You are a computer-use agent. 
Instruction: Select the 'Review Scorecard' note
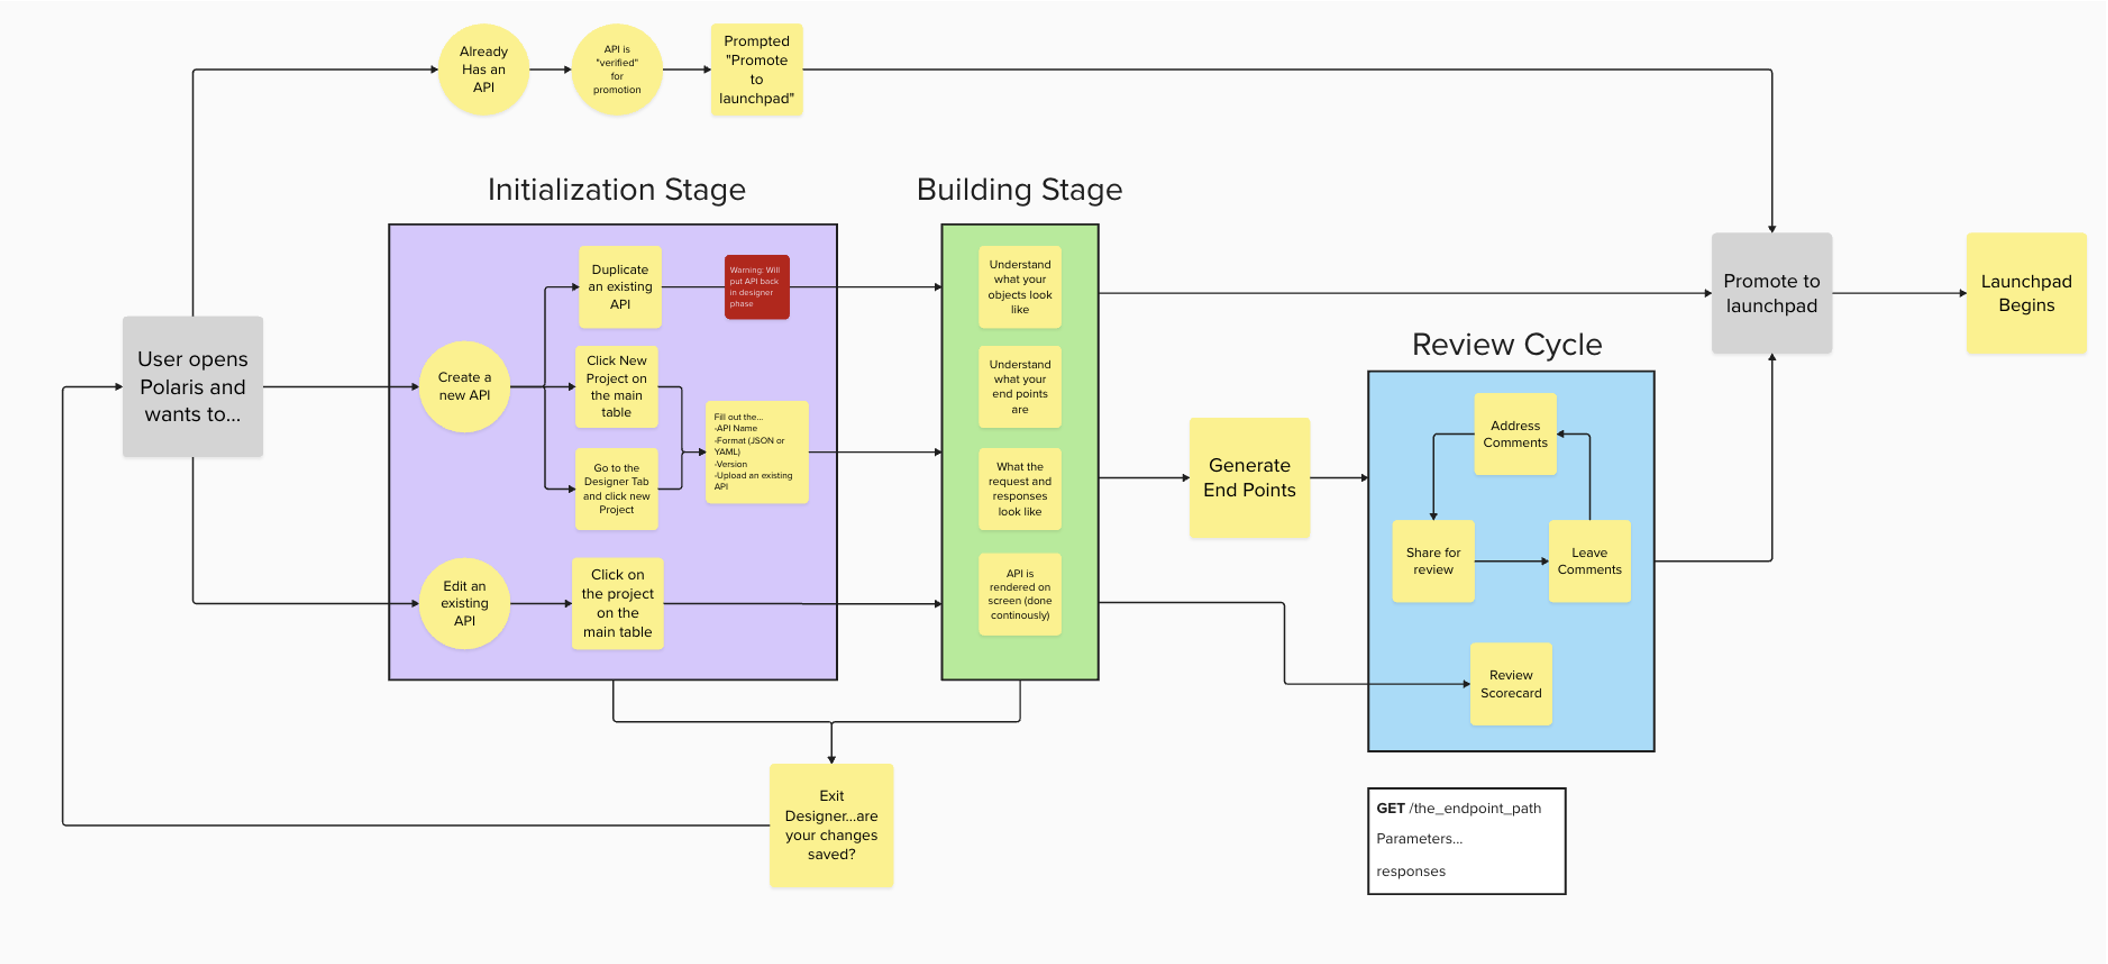coord(1511,684)
